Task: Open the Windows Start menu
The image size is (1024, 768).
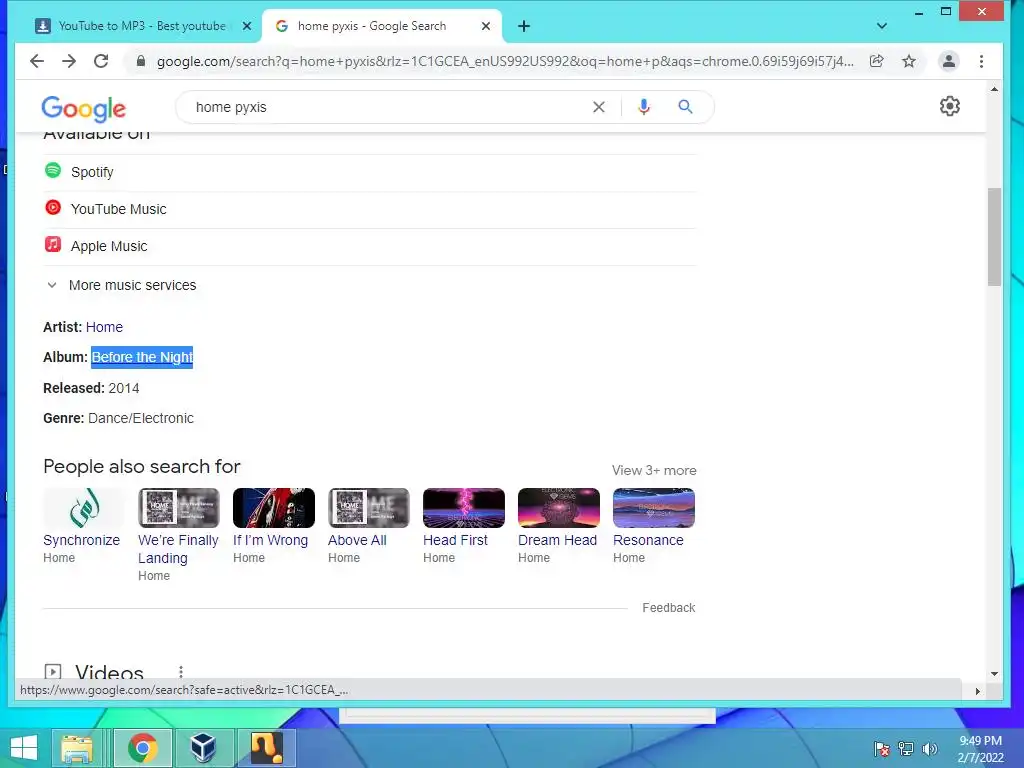Action: pos(24,748)
